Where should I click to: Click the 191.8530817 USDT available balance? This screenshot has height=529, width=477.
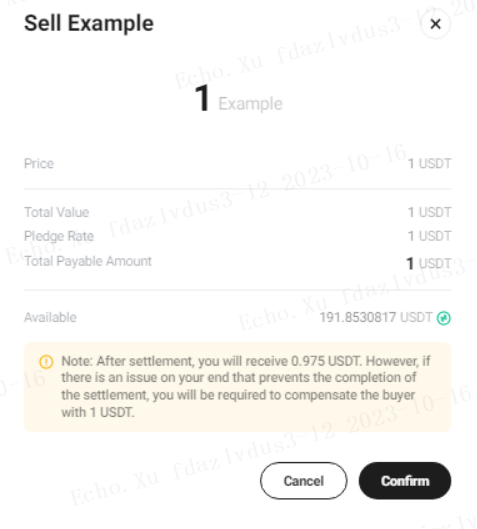376,317
